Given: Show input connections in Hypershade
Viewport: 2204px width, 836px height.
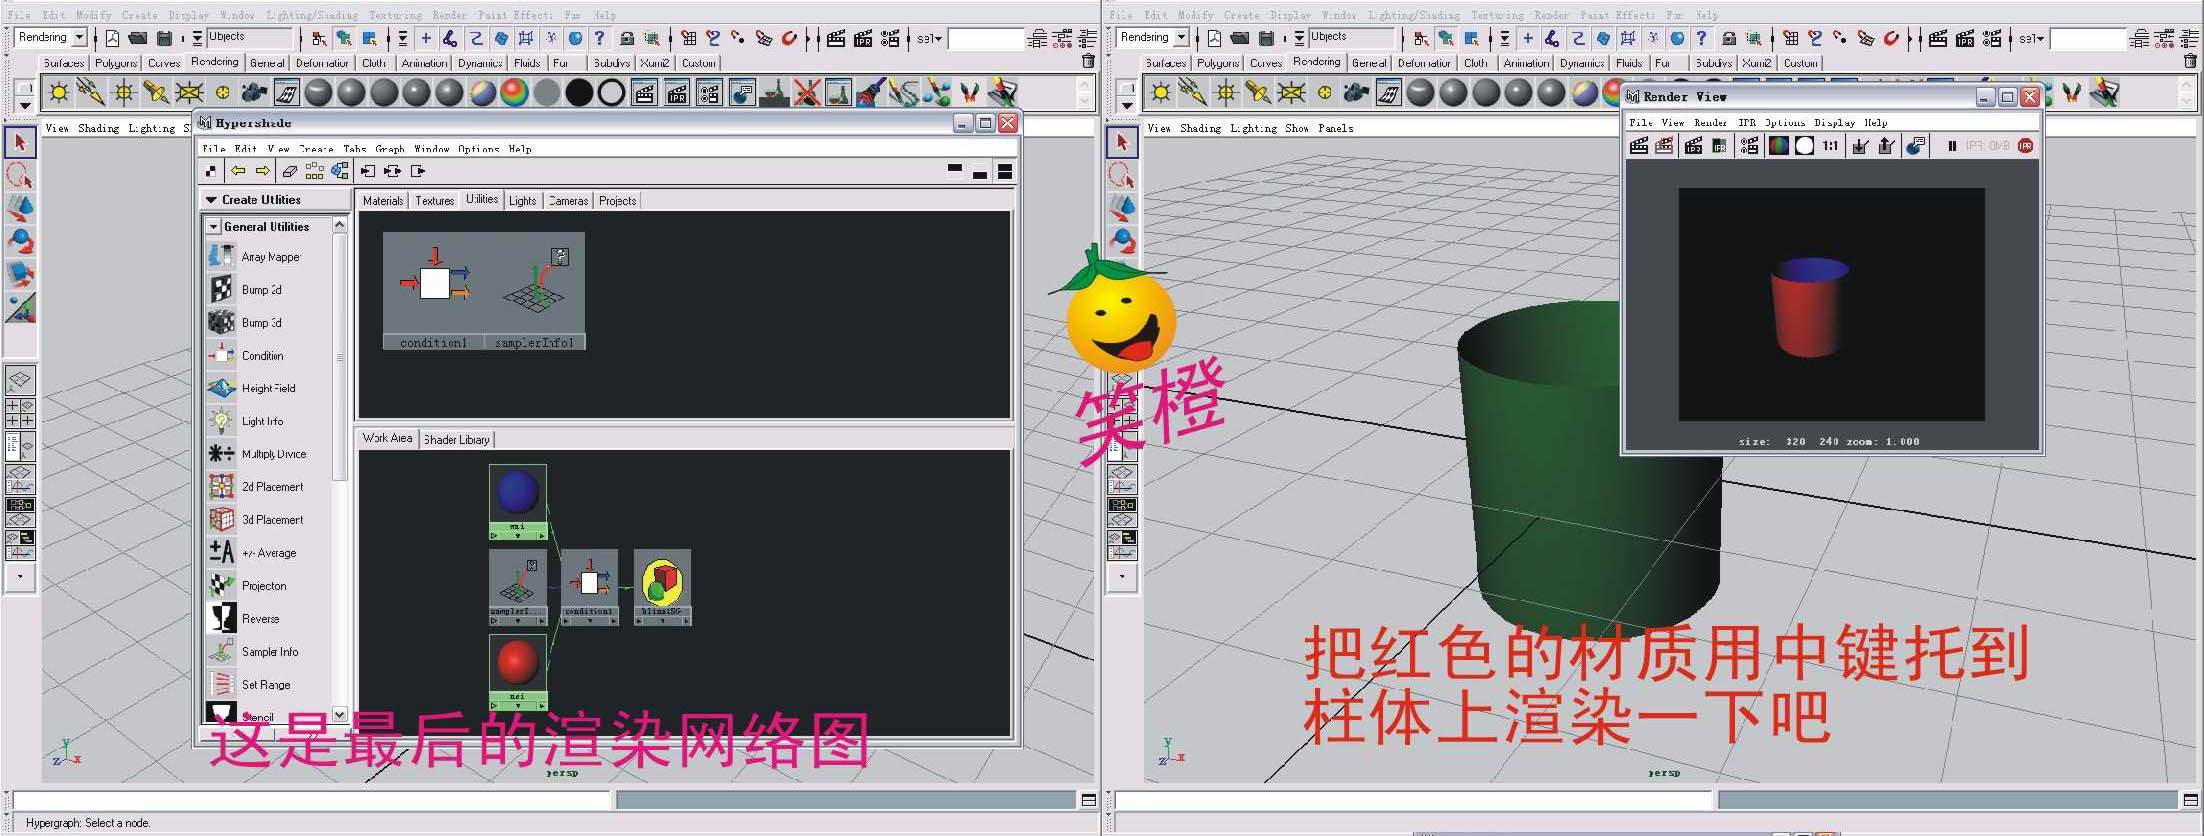Looking at the screenshot, I should pyautogui.click(x=368, y=171).
